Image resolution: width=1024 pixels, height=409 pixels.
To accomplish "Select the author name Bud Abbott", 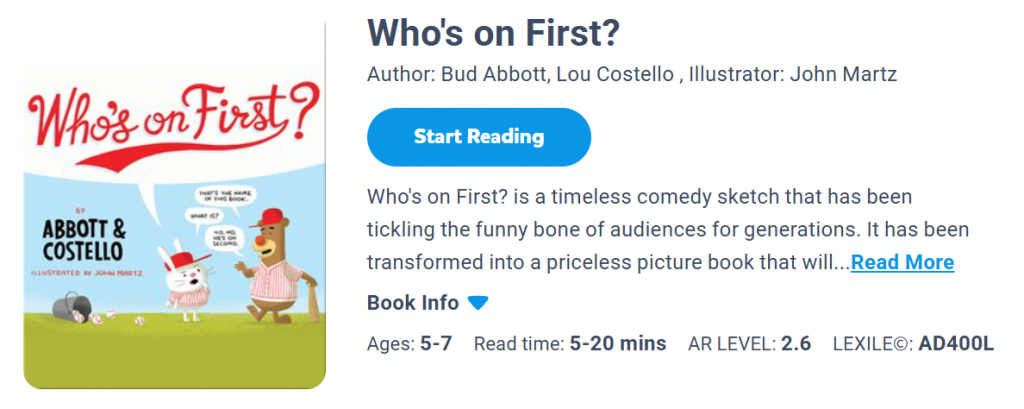I will tap(492, 76).
